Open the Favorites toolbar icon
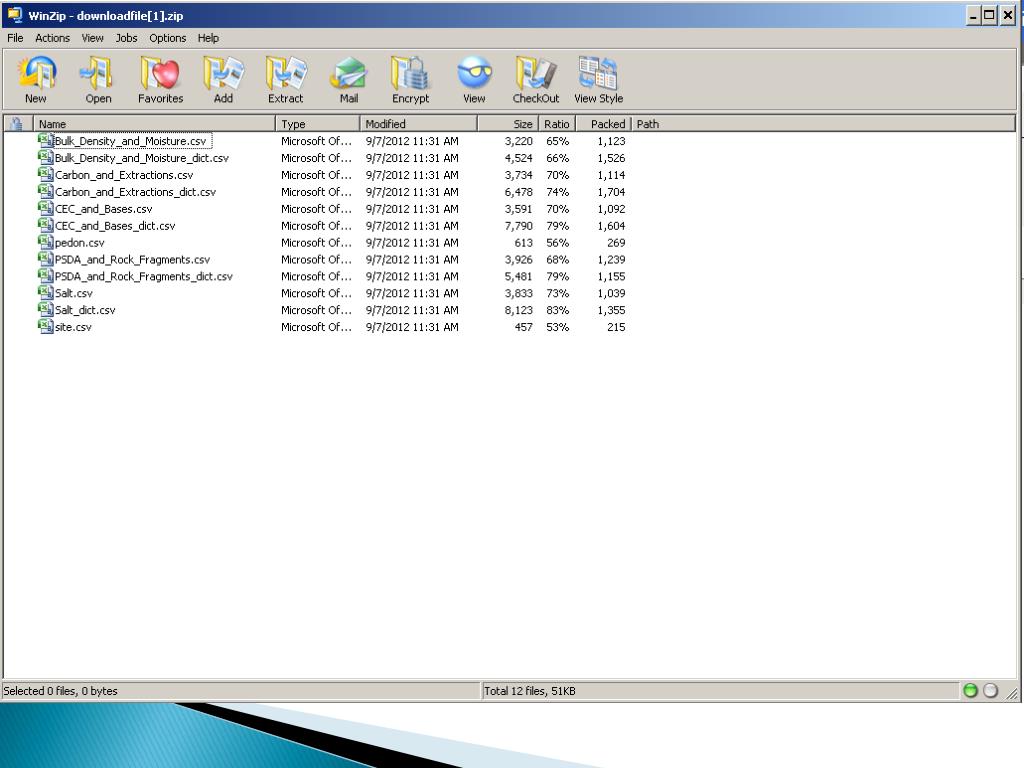1024x768 pixels. point(161,73)
